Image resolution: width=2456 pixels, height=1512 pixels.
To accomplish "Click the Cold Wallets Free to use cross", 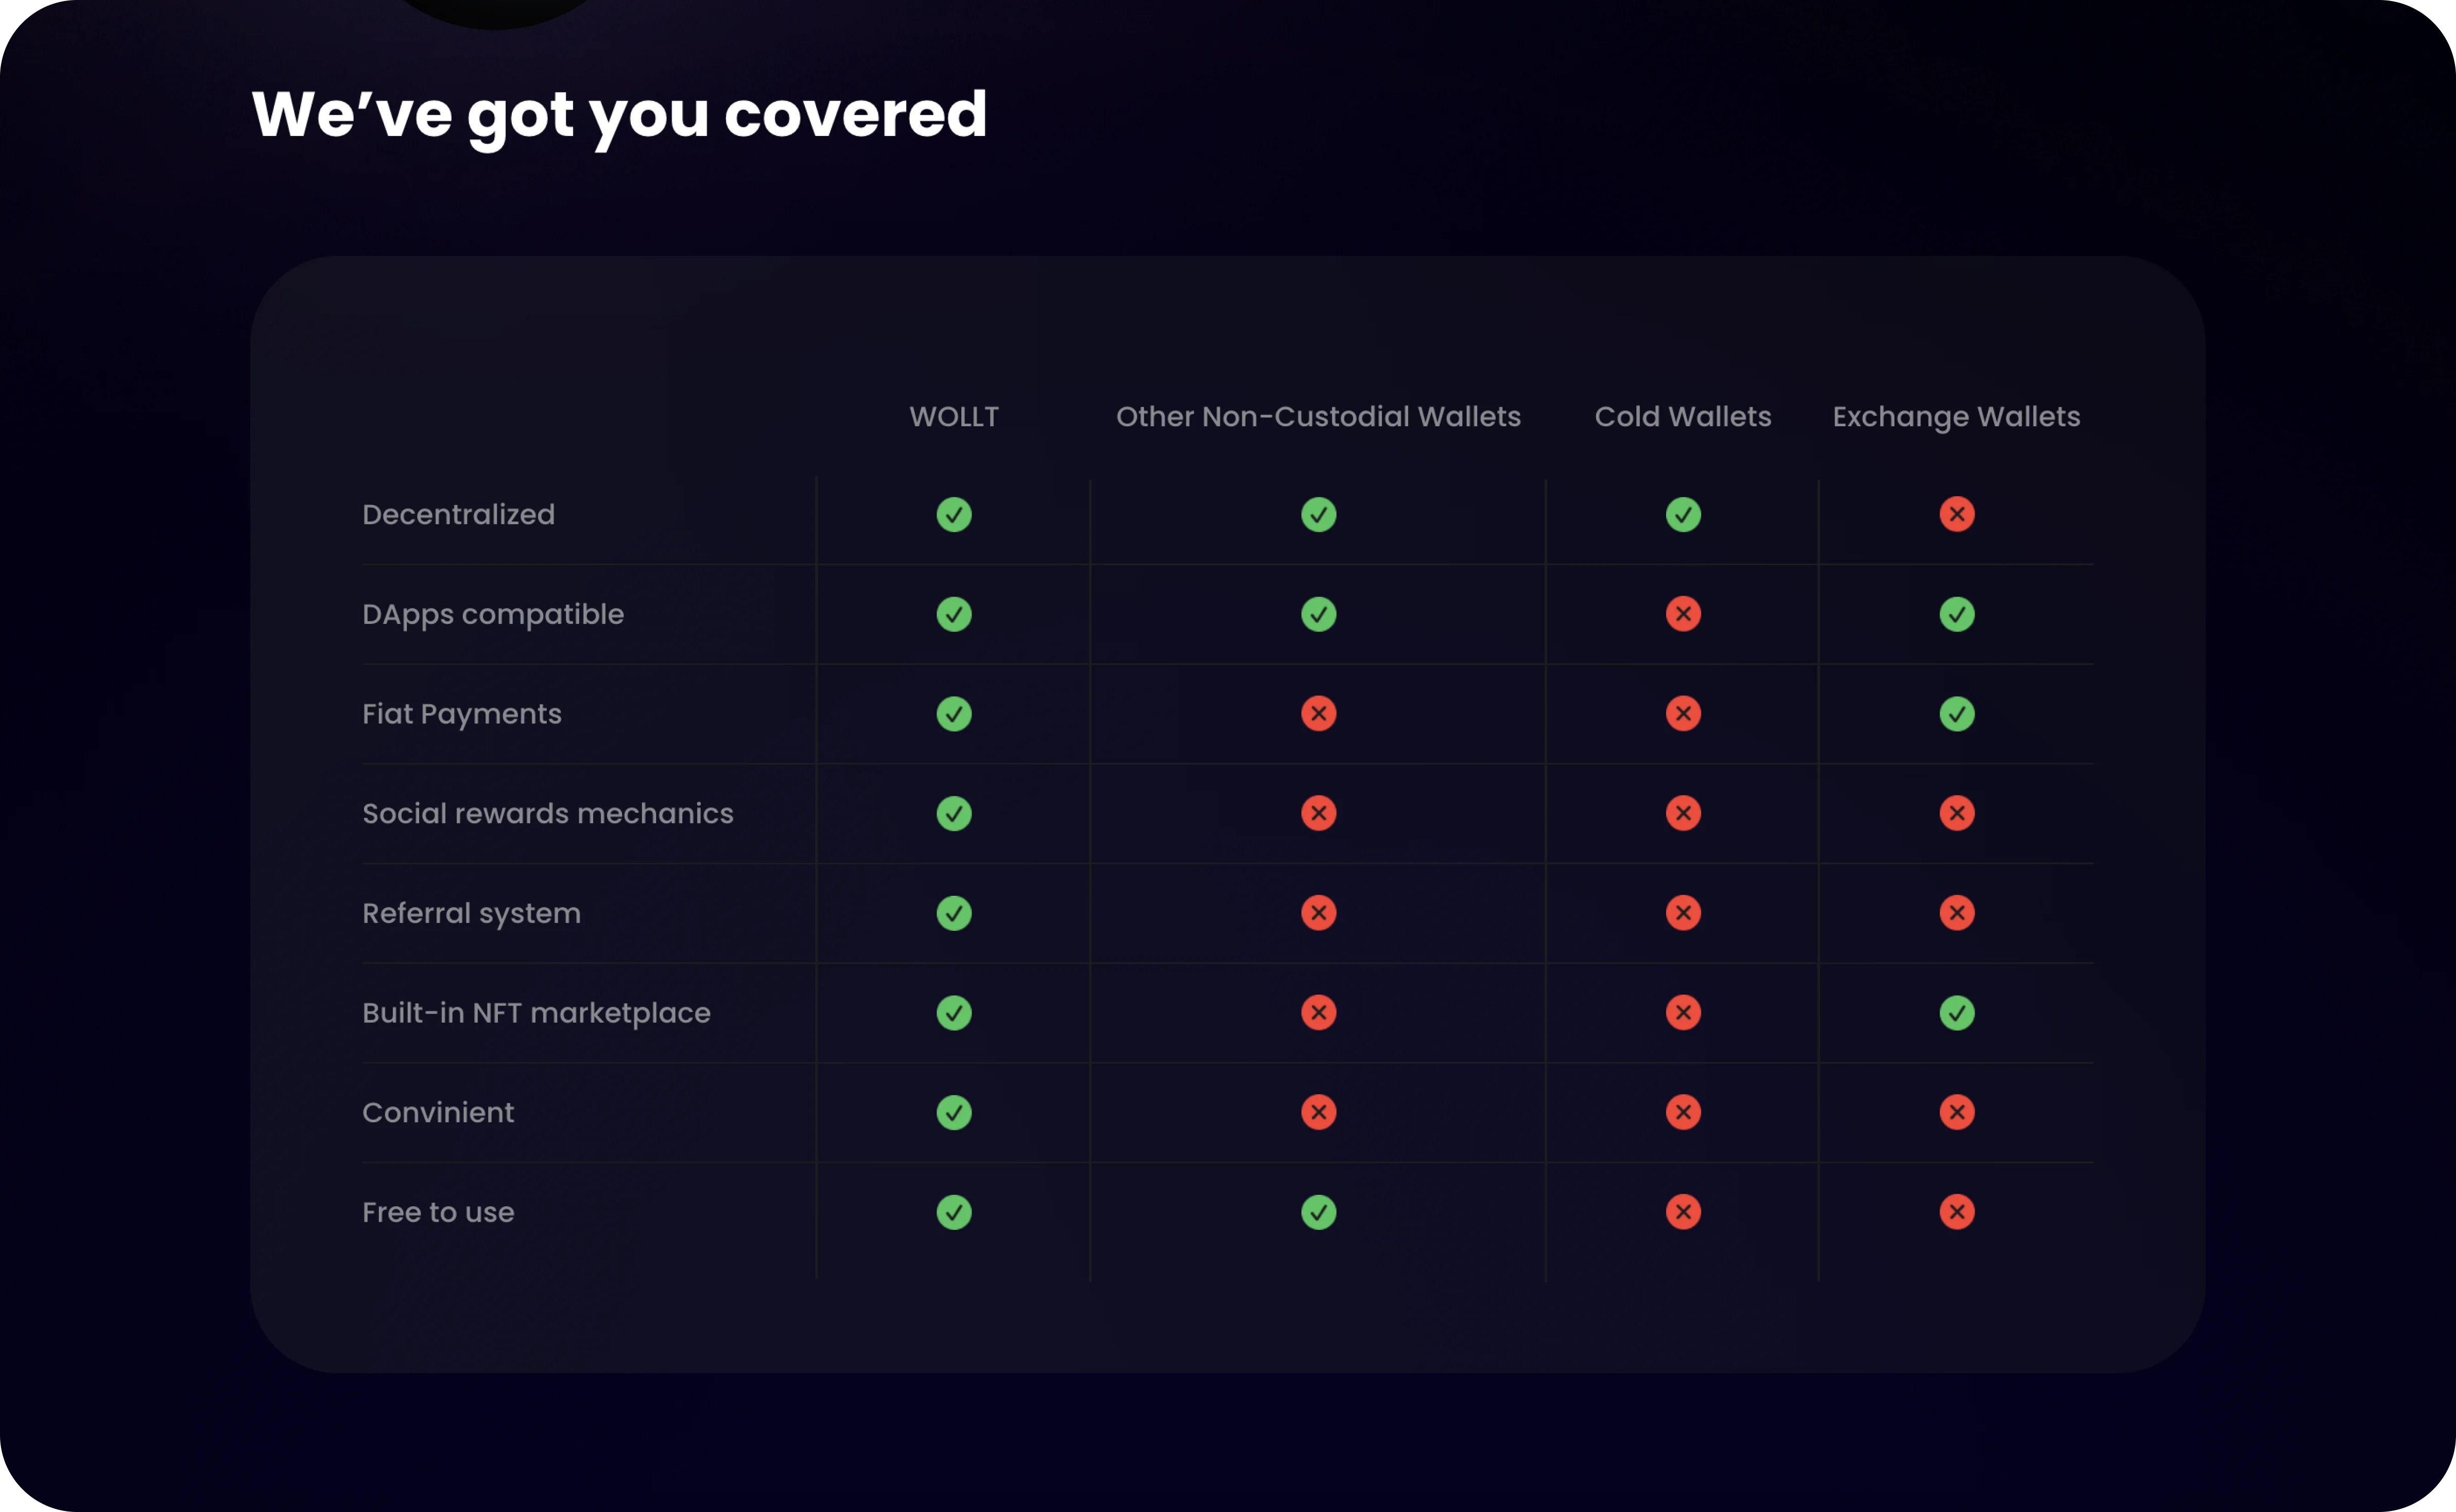I will click(x=1683, y=1211).
